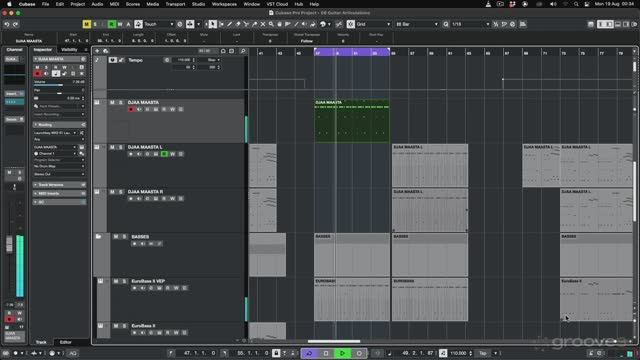640x360 pixels.
Task: Switch to the Inspector tab
Action: pos(42,50)
